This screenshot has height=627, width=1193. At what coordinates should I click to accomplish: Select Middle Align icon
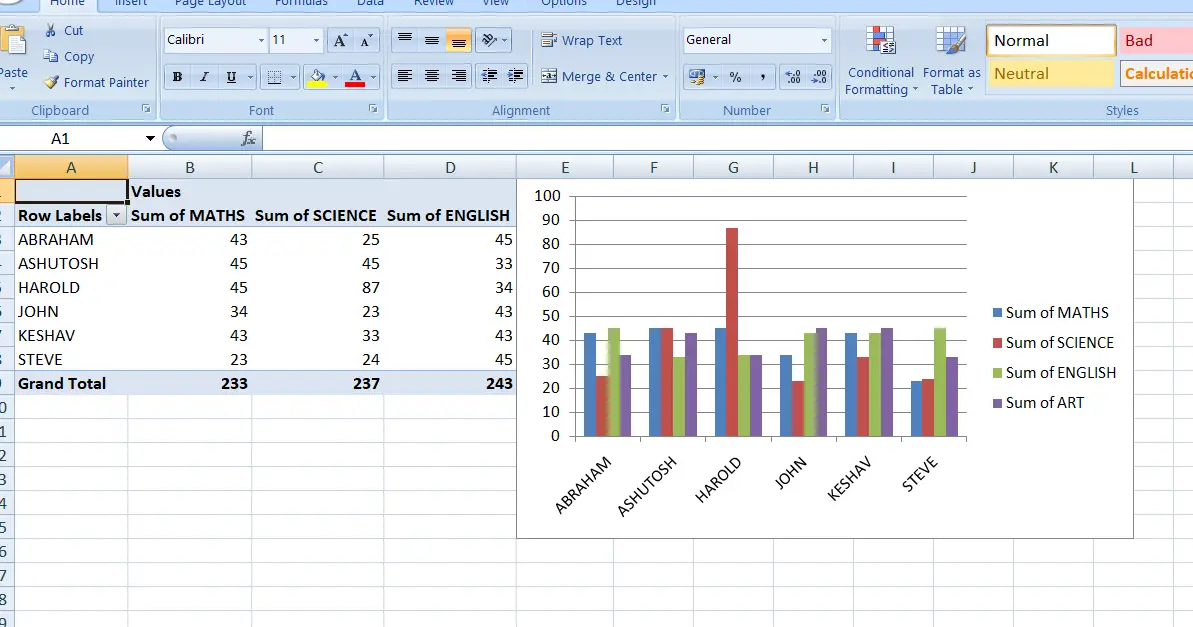[x=431, y=40]
